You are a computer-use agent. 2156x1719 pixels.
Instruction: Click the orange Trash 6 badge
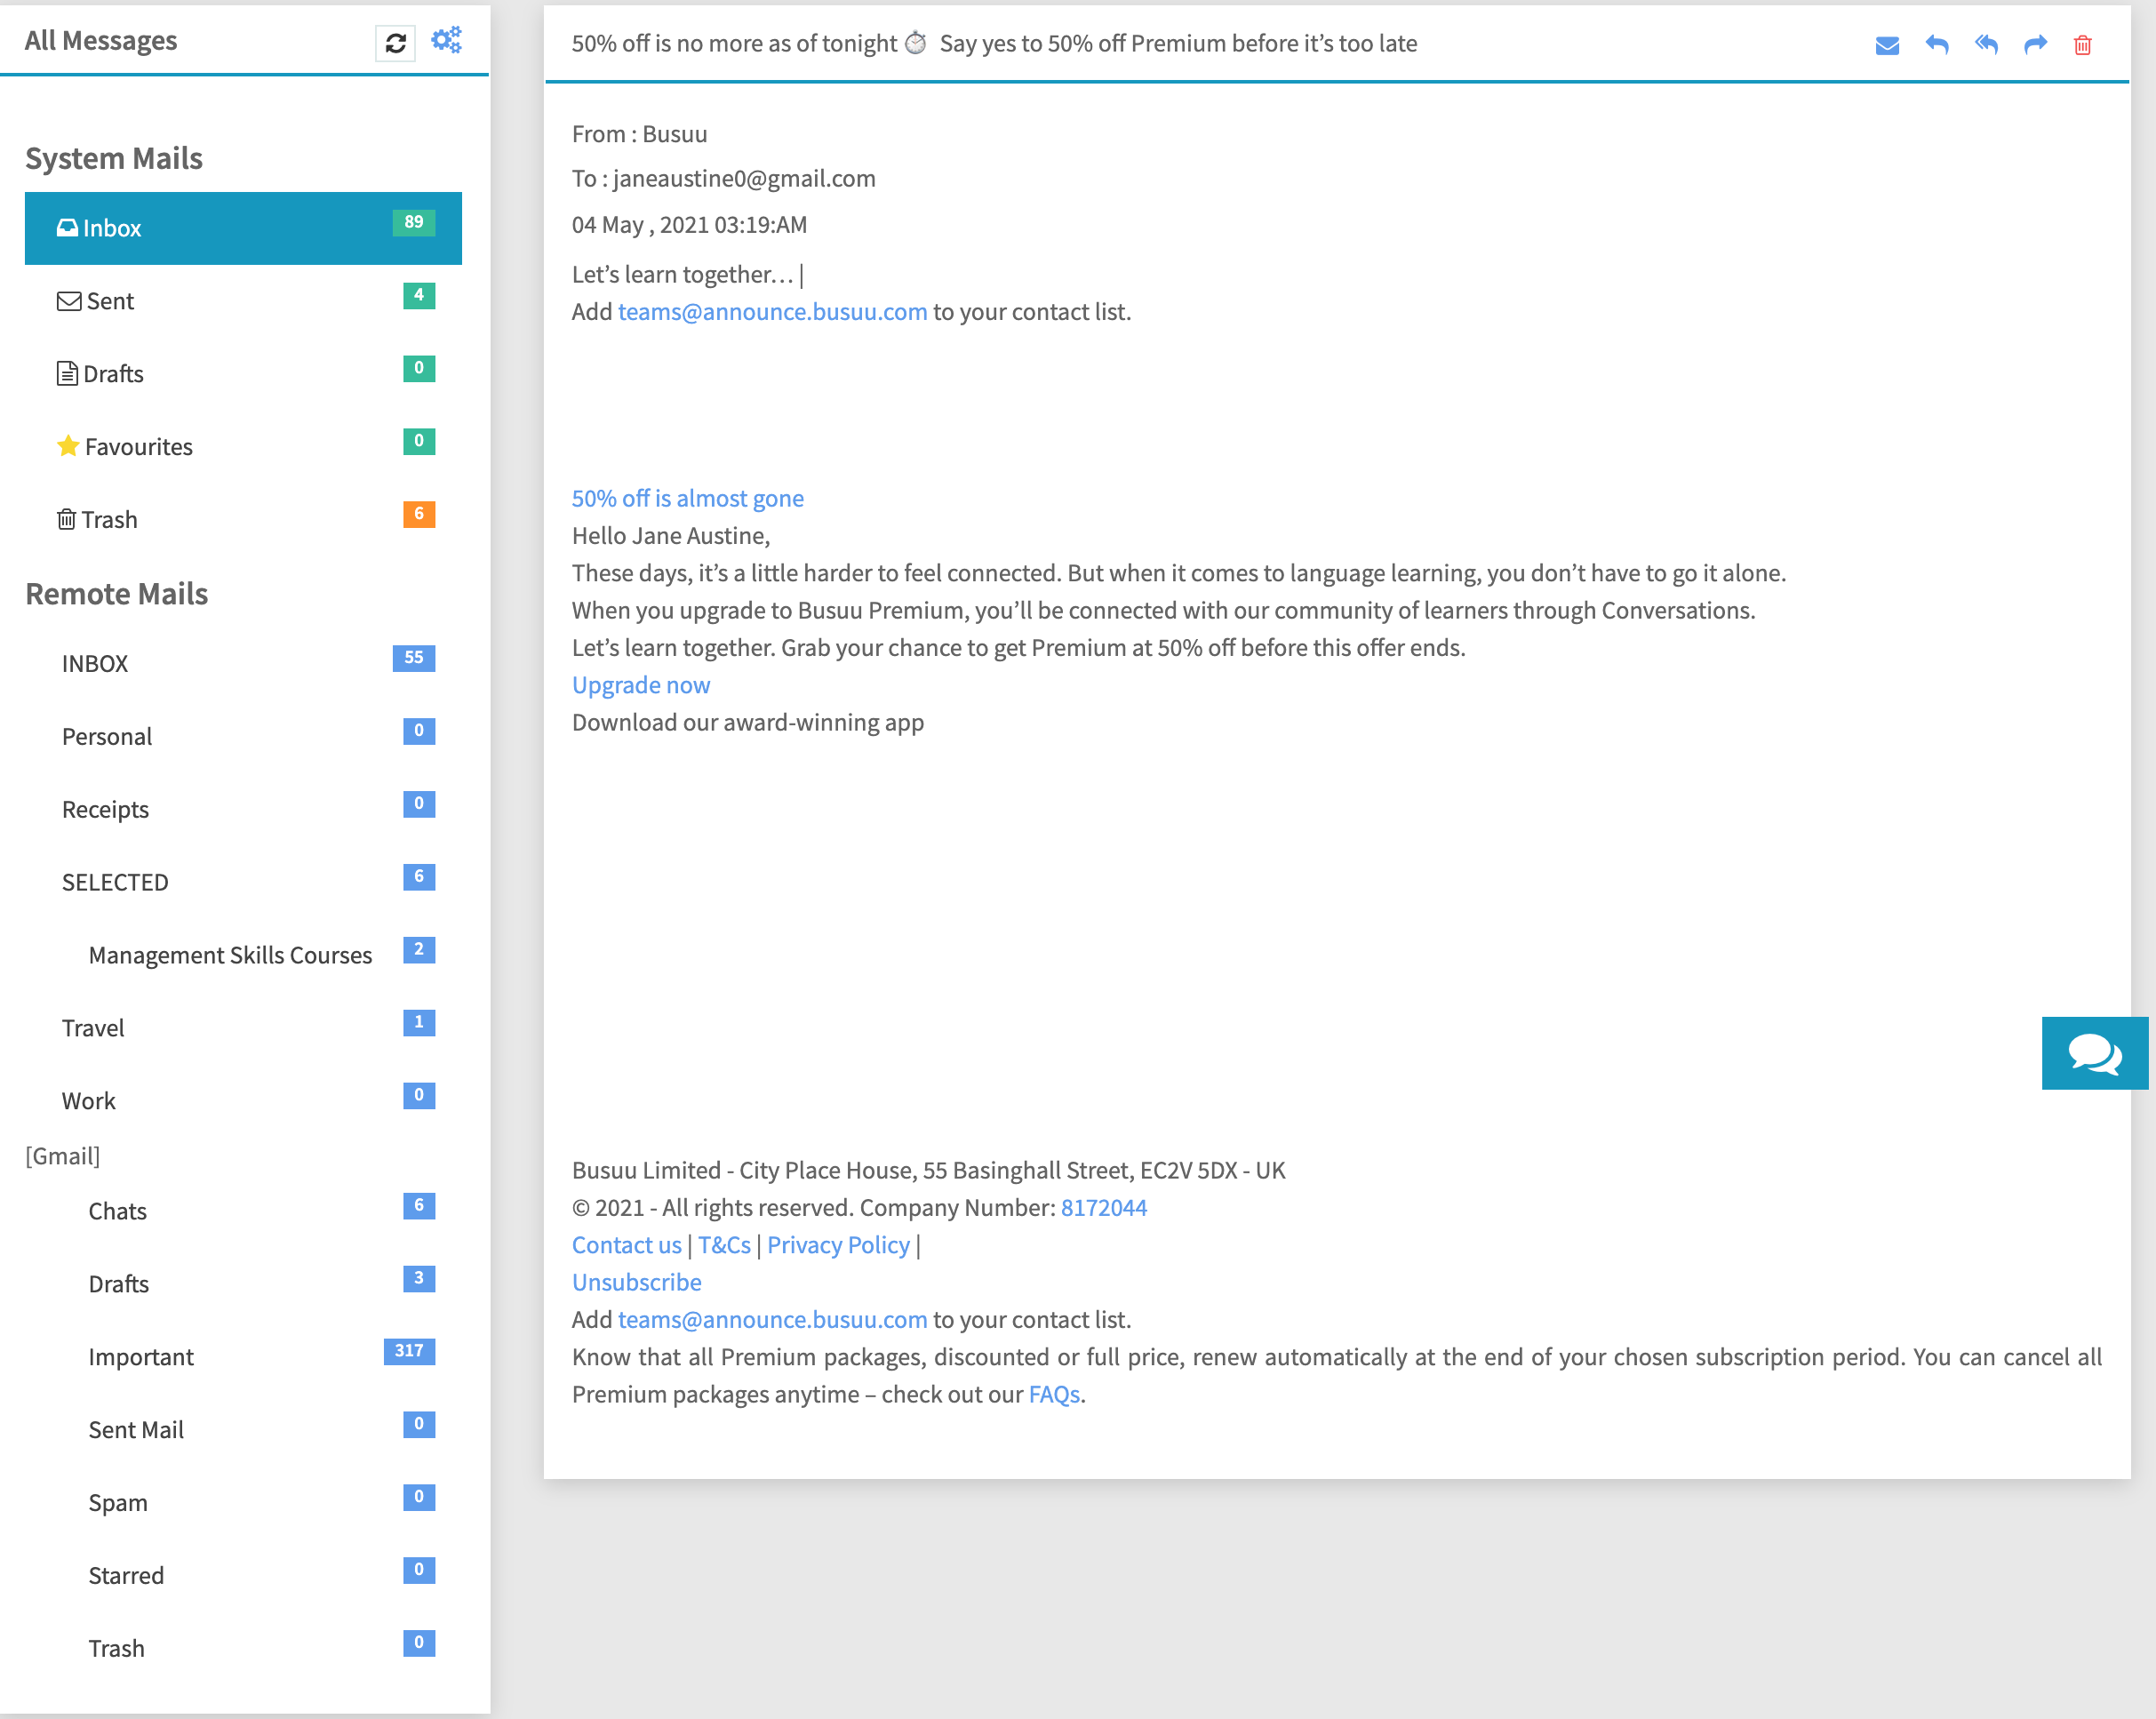(x=419, y=514)
